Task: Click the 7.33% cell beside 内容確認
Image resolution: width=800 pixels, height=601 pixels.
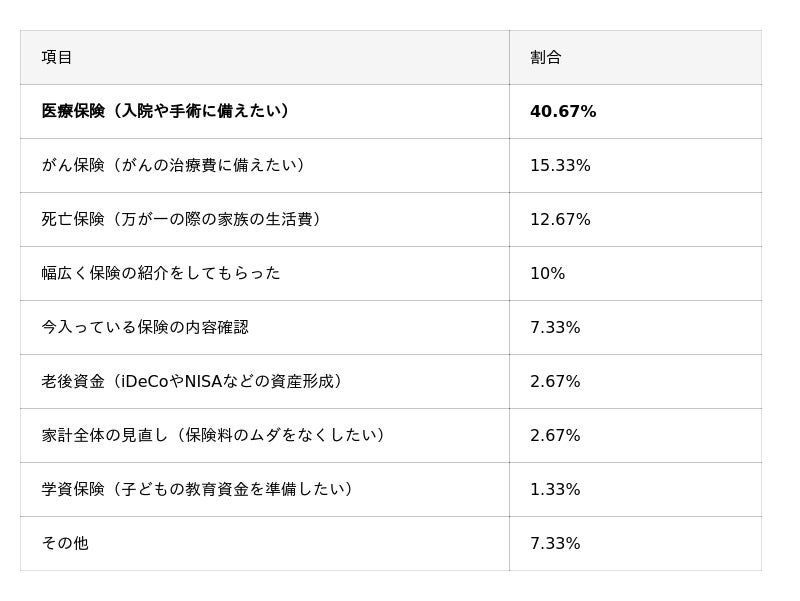Action: click(x=555, y=327)
